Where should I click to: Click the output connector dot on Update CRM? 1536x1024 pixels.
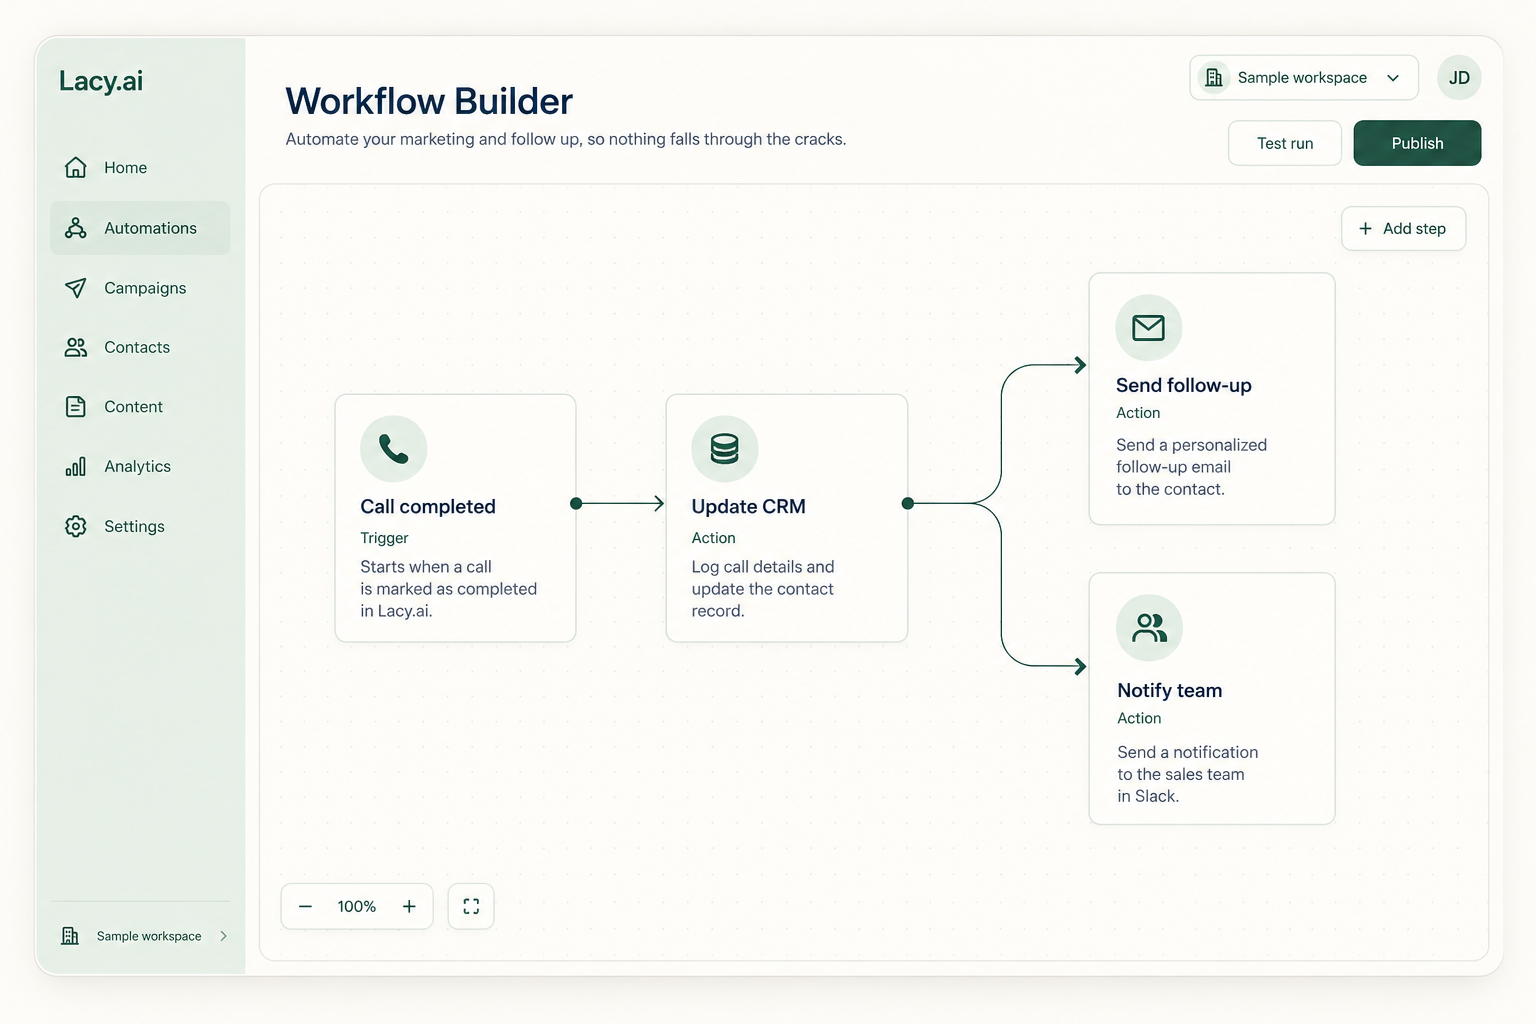point(908,504)
